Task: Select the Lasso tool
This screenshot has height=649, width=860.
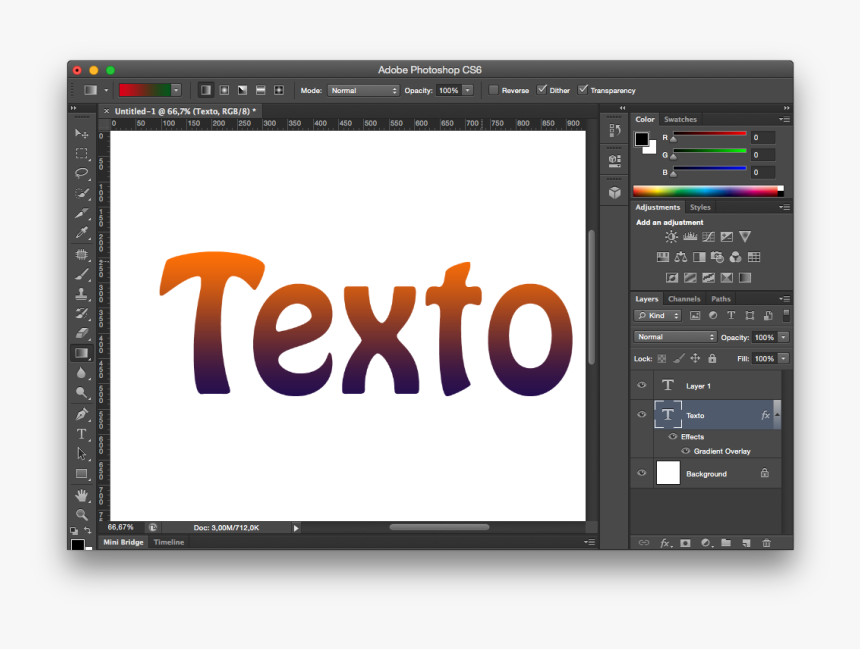Action: (82, 173)
